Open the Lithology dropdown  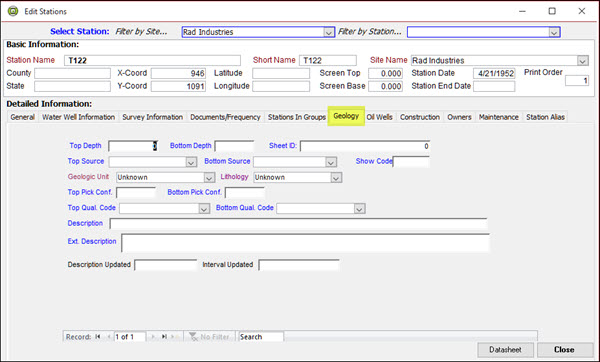coord(336,178)
